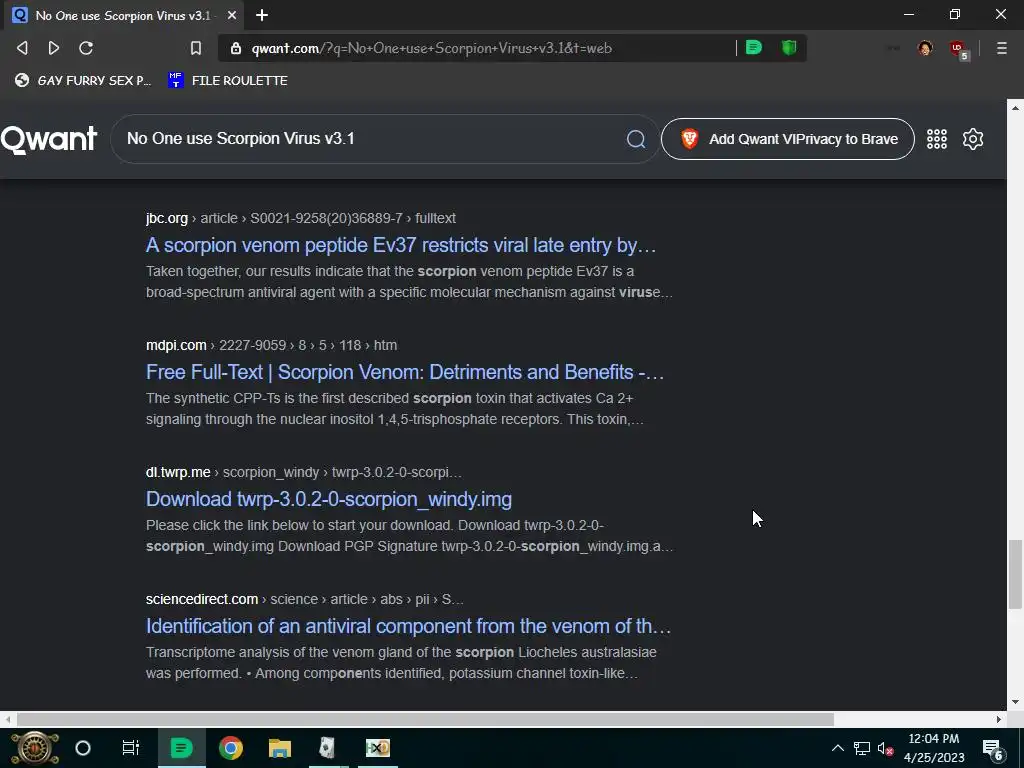Screen dimensions: 1024x768
Task: Open Google Chrome from taskbar
Action: click(x=231, y=748)
